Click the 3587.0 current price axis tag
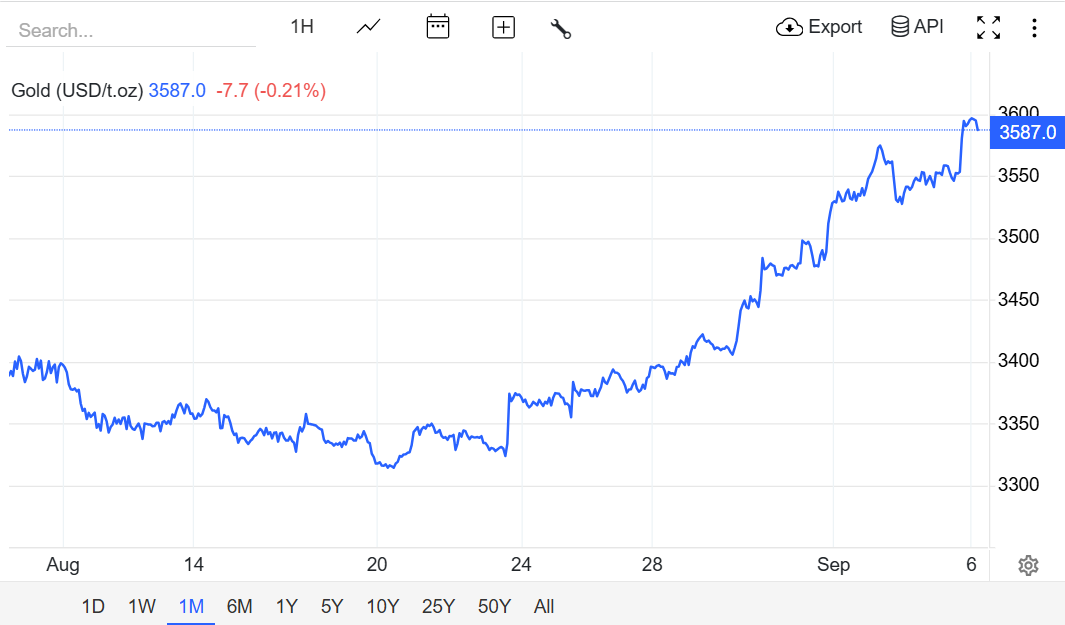The width and height of the screenshot is (1065, 625). [1028, 132]
